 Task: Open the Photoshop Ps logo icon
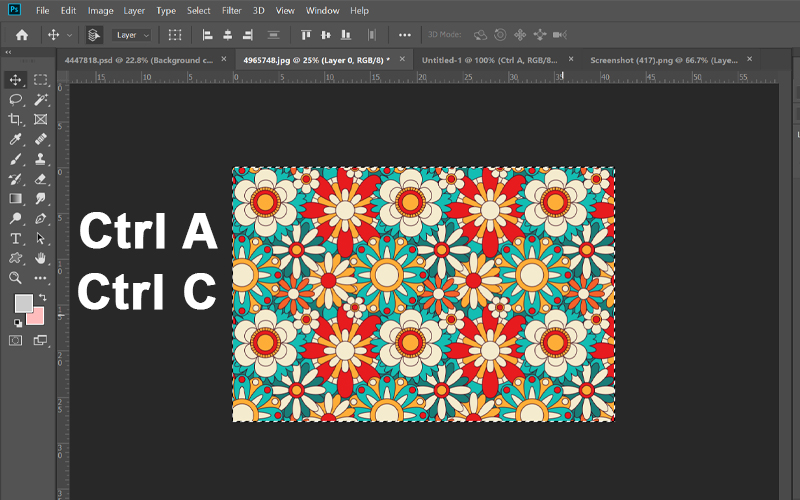click(15, 9)
